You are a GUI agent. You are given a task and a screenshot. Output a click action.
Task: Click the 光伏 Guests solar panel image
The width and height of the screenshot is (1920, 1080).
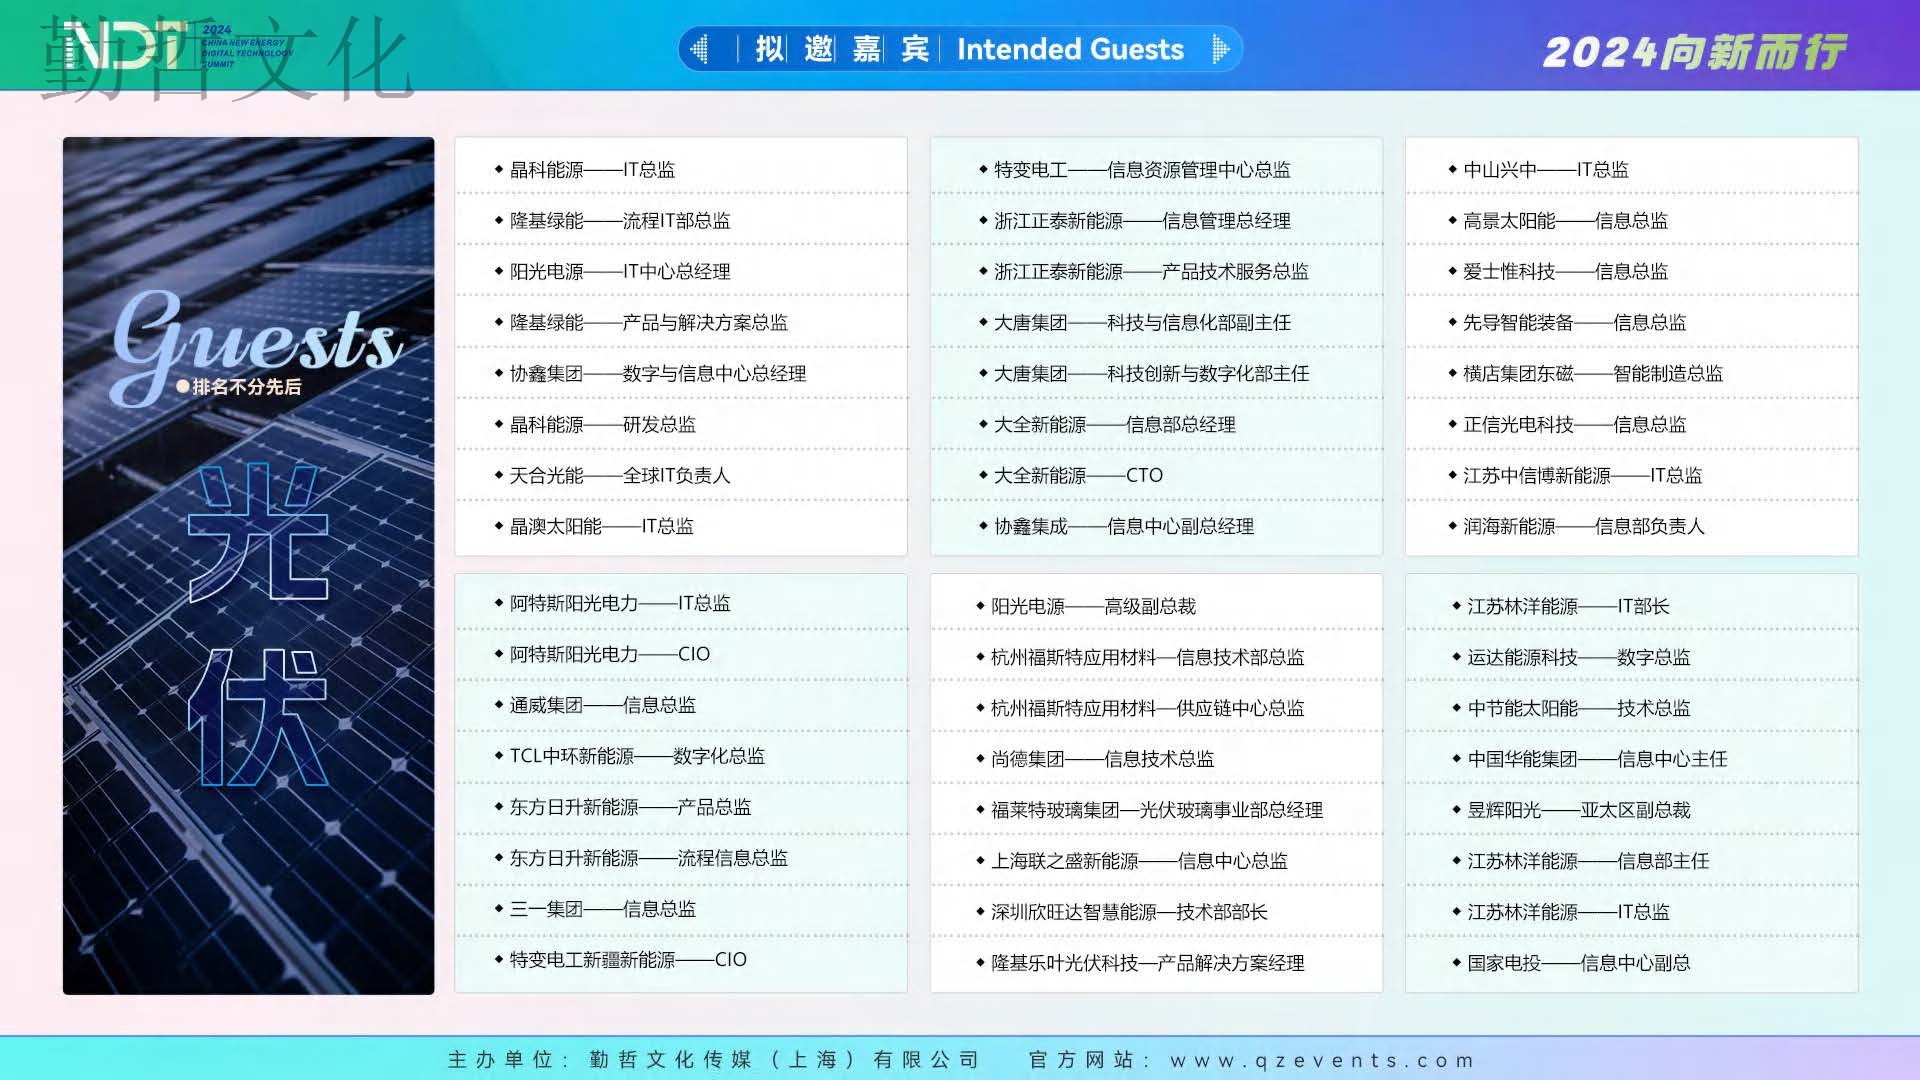pos(249,566)
